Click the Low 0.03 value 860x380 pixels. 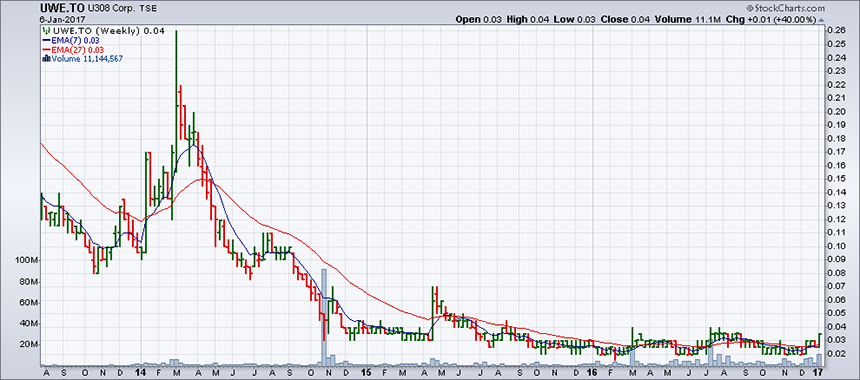coord(574,20)
